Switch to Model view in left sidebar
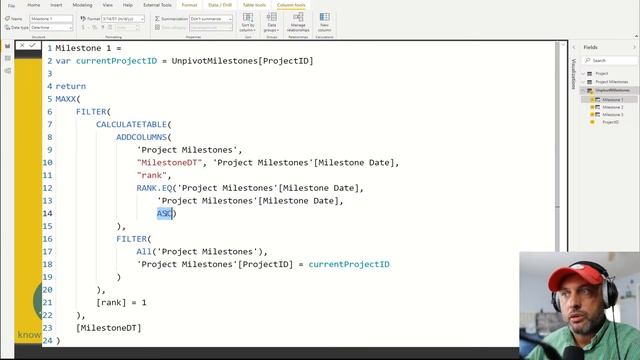This screenshot has height=360, width=640. [7, 71]
